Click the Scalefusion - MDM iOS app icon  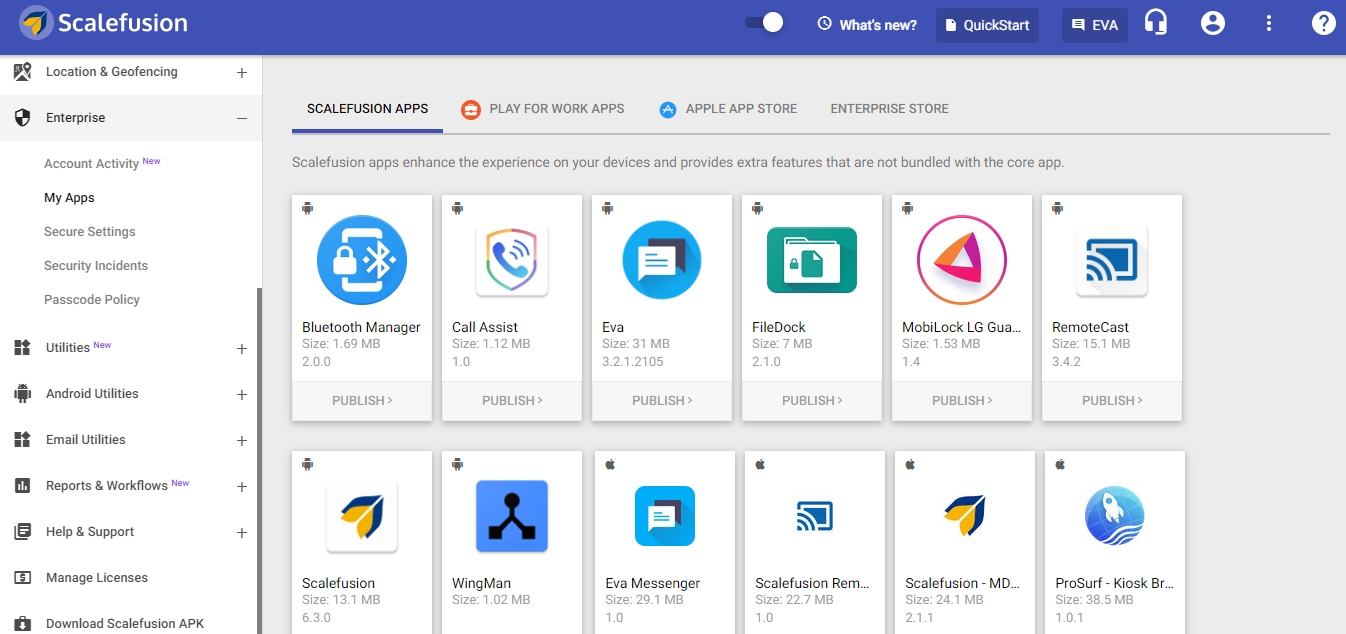(965, 516)
